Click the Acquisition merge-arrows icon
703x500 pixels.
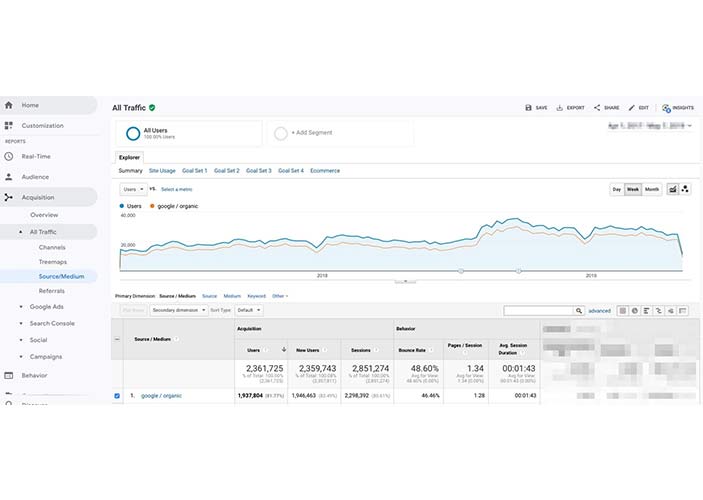pos(9,197)
